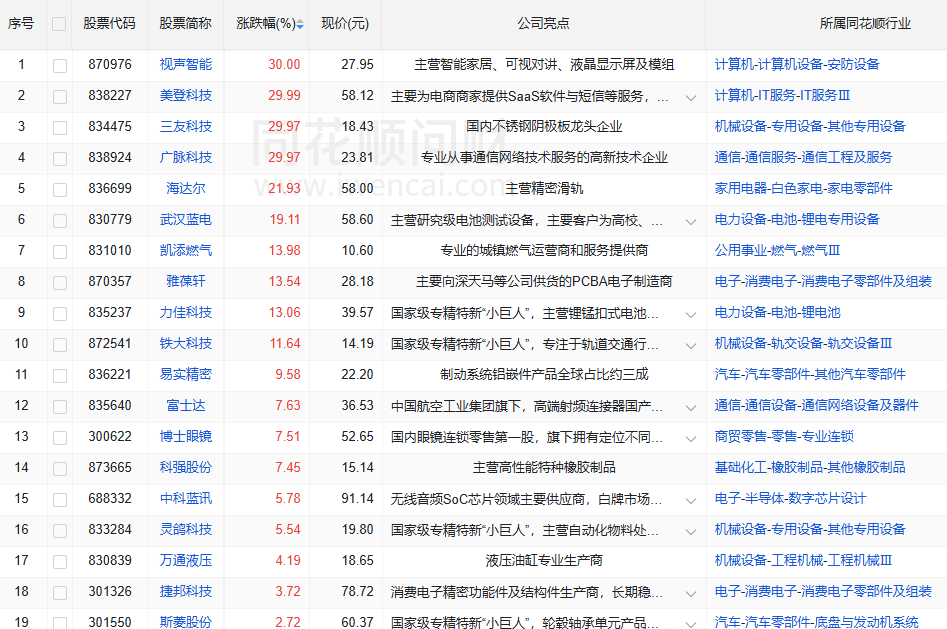This screenshot has width=947, height=629.
Task: Click the 所属同花顺行业 column header
Action: [865, 24]
